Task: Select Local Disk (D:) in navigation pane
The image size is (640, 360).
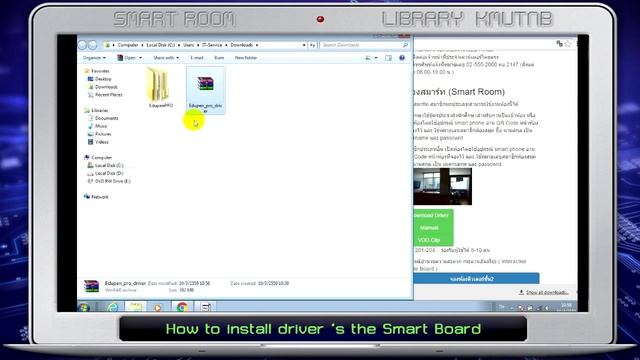Action: coord(105,173)
